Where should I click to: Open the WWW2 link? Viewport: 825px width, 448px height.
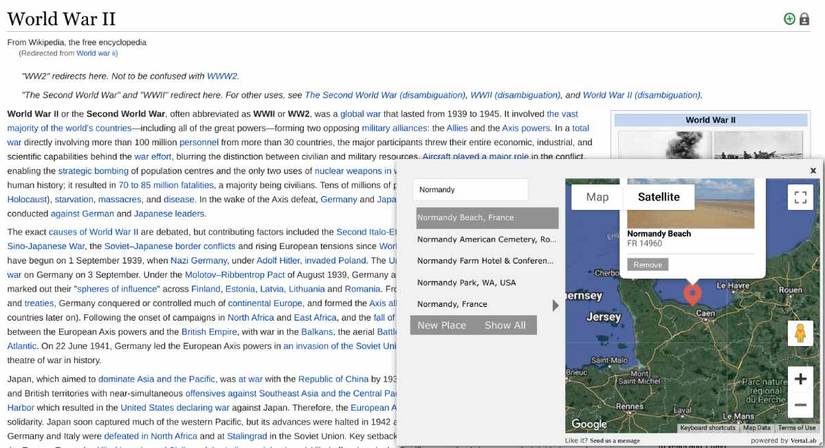coord(222,76)
